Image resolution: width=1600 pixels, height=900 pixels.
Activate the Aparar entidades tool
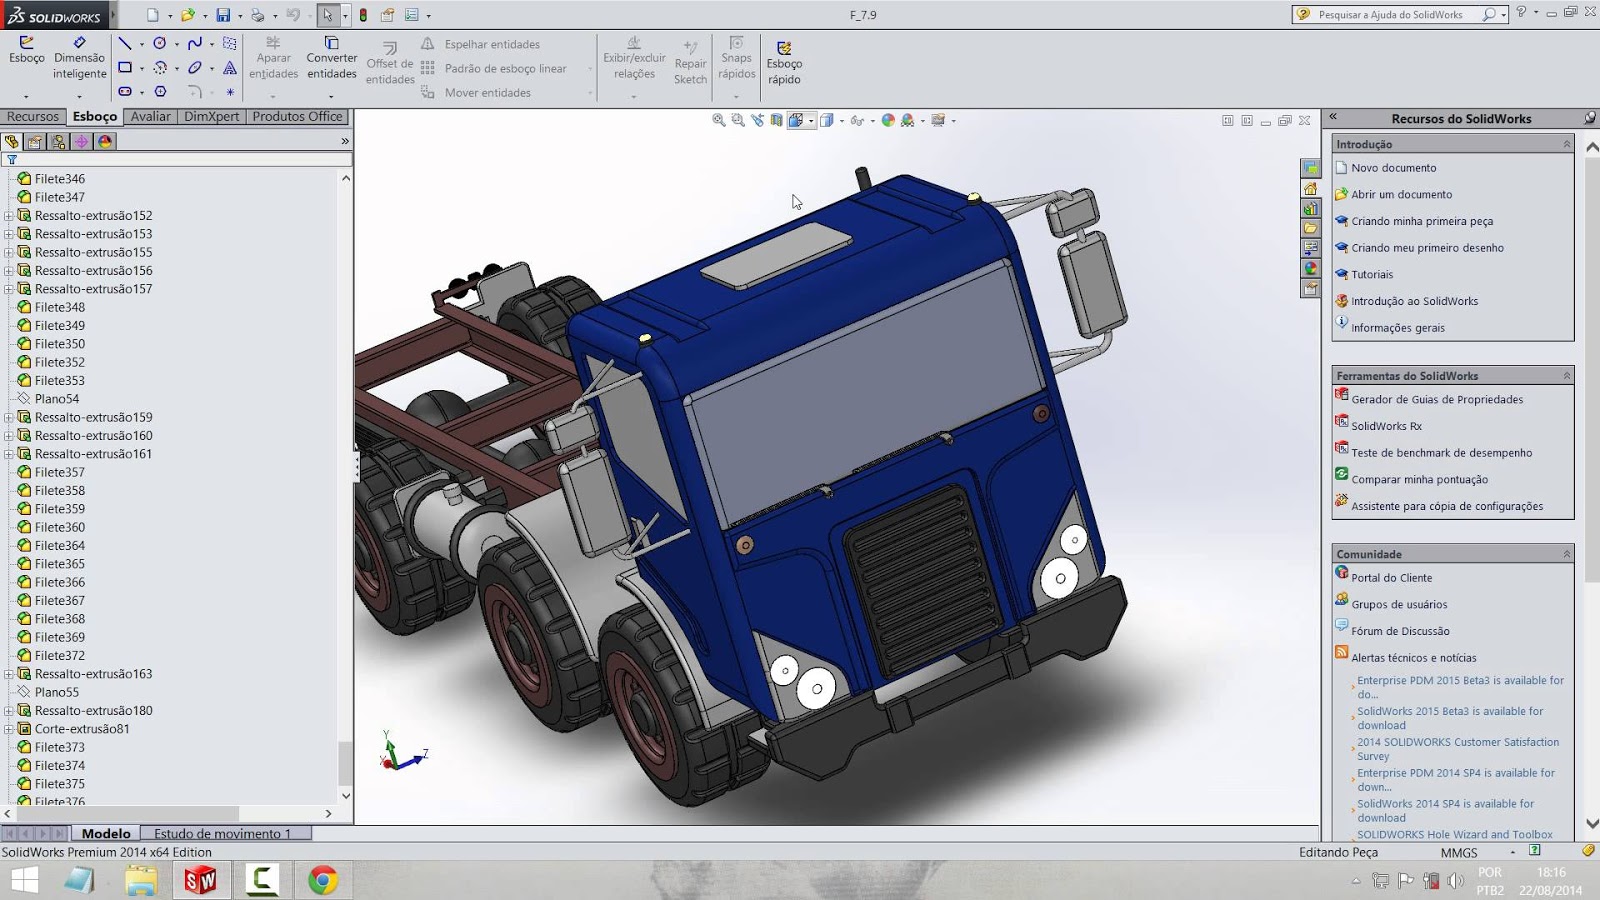pos(273,60)
